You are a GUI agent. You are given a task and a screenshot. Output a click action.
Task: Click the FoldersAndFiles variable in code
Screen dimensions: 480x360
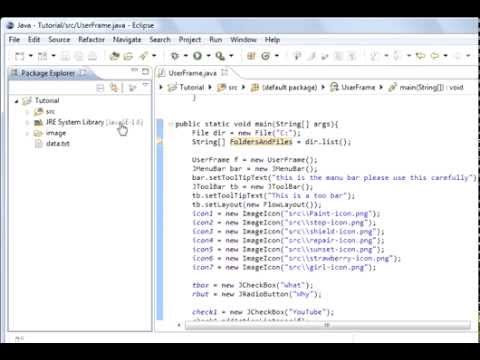pyautogui.click(x=261, y=142)
